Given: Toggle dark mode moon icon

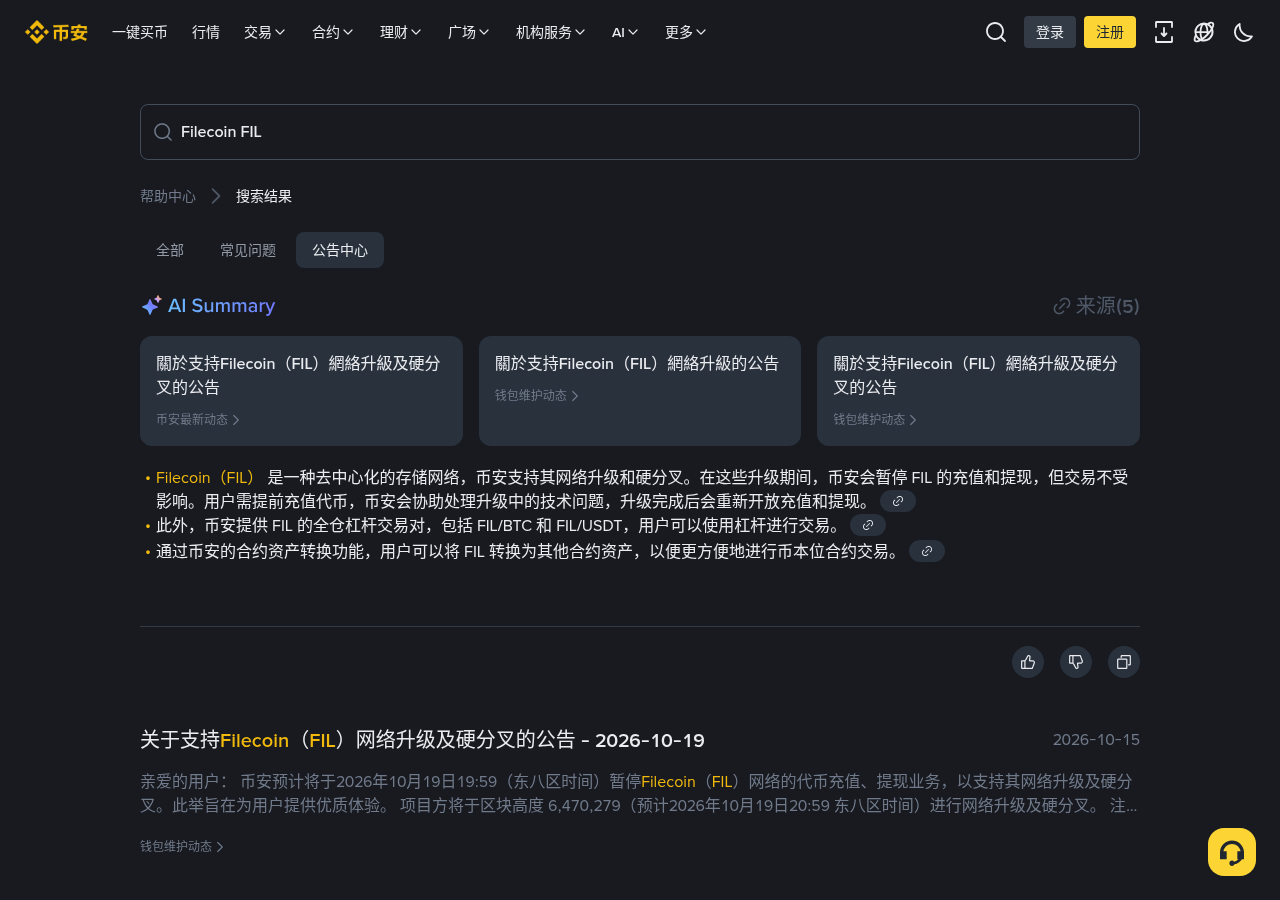Looking at the screenshot, I should (1244, 32).
